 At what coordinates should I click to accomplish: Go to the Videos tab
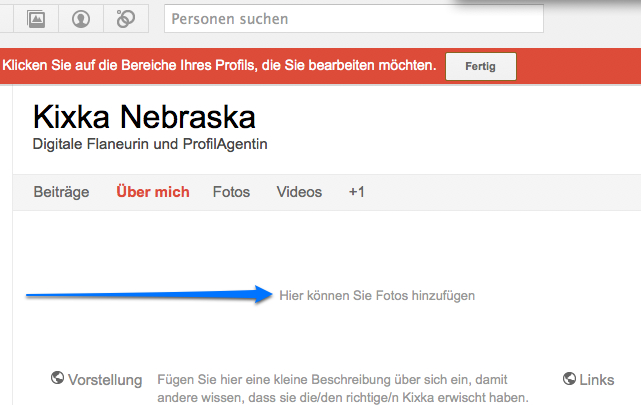[x=299, y=192]
